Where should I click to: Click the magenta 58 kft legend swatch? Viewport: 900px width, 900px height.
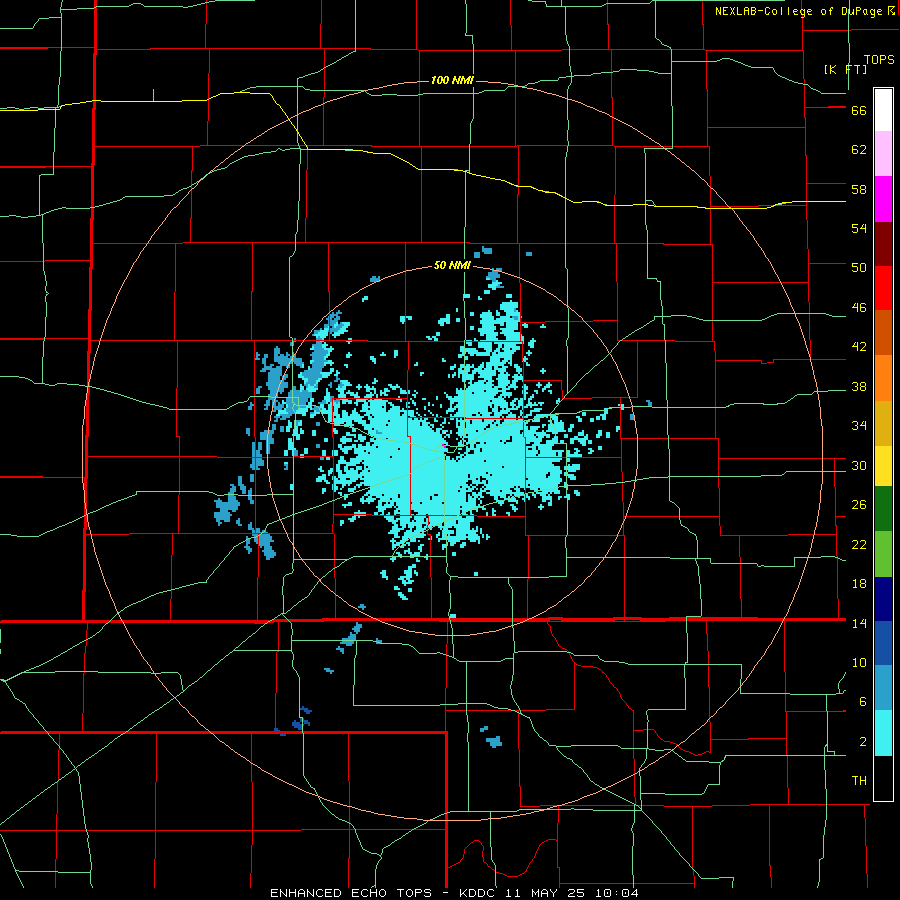pos(883,199)
